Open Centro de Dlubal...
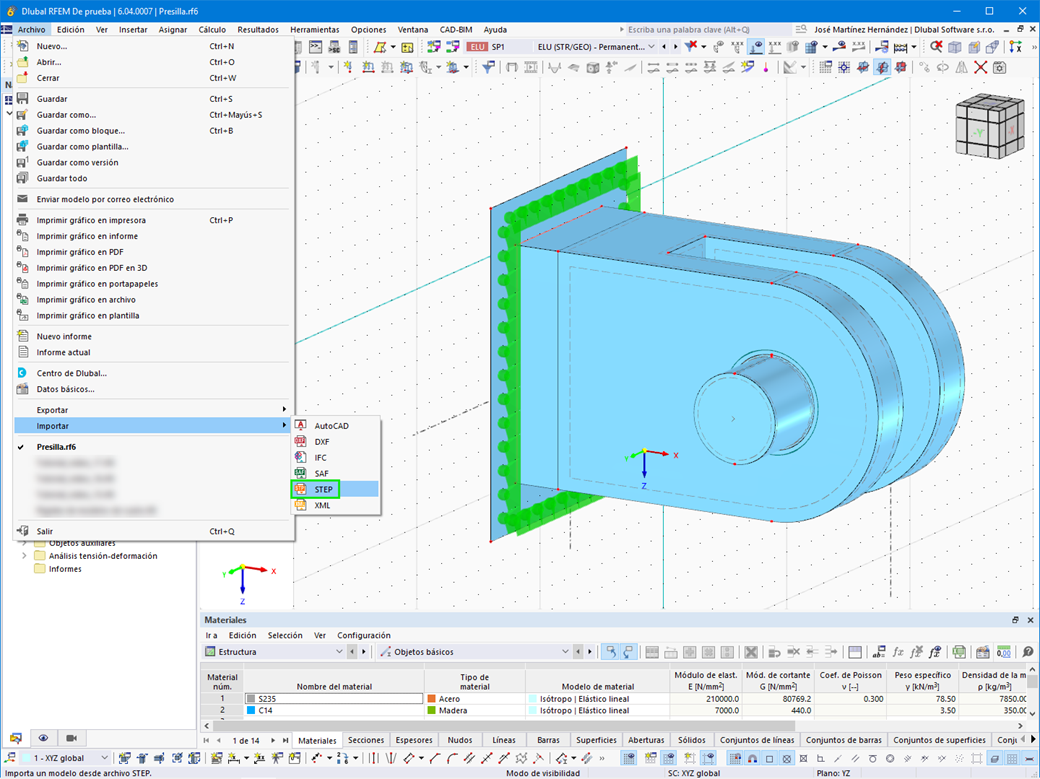1040x779 pixels. (153, 373)
